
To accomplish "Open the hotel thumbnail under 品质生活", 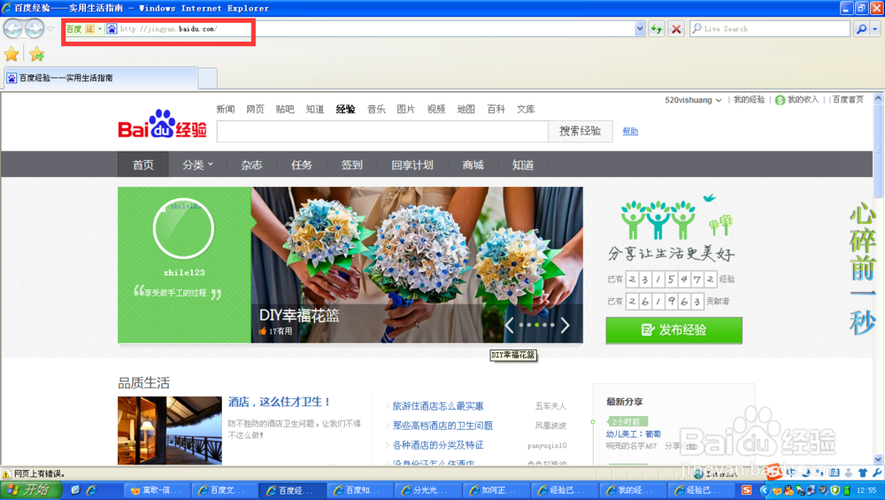I will point(169,431).
